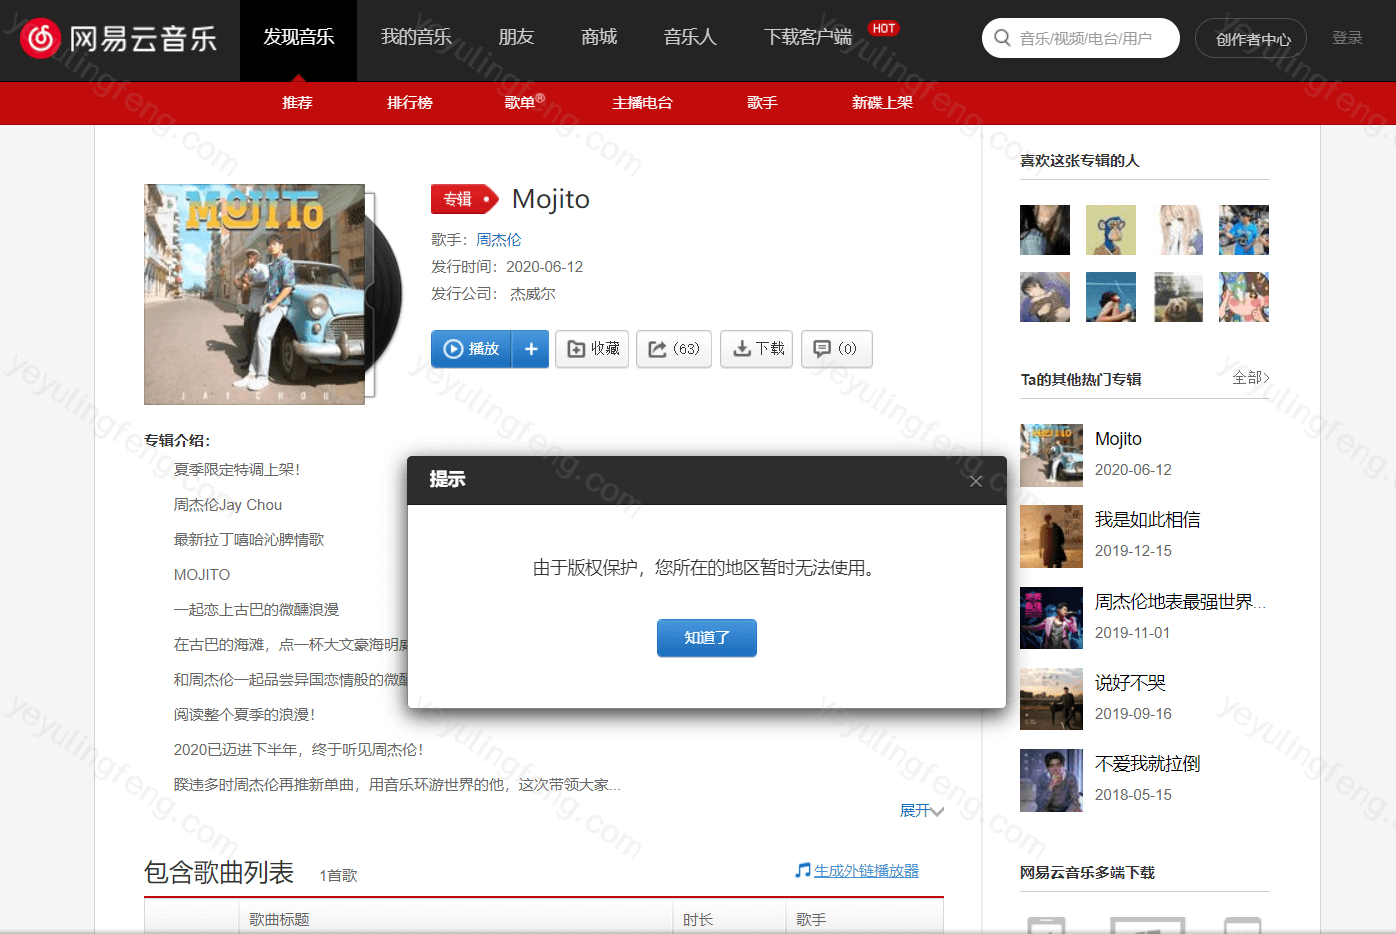The width and height of the screenshot is (1396, 934).
Task: Open album title 说好不哭
Action: pyautogui.click(x=1130, y=683)
